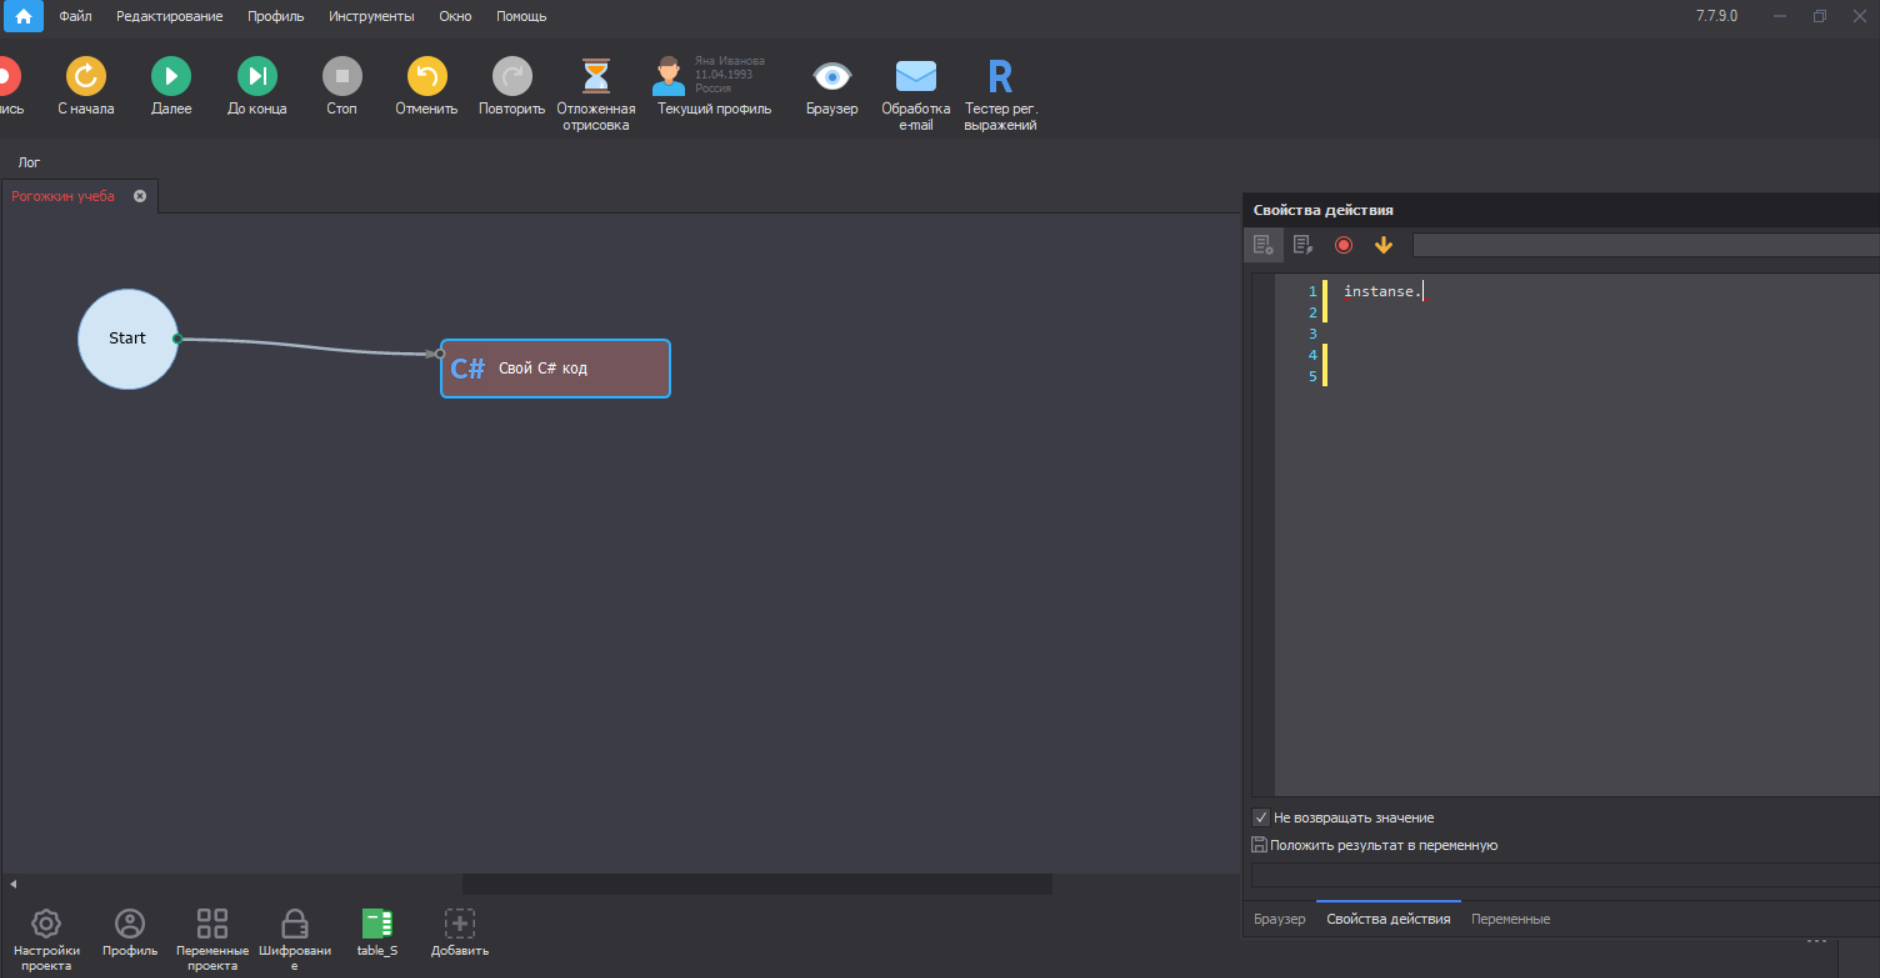Open the 'Инструменты' menu

click(x=371, y=16)
